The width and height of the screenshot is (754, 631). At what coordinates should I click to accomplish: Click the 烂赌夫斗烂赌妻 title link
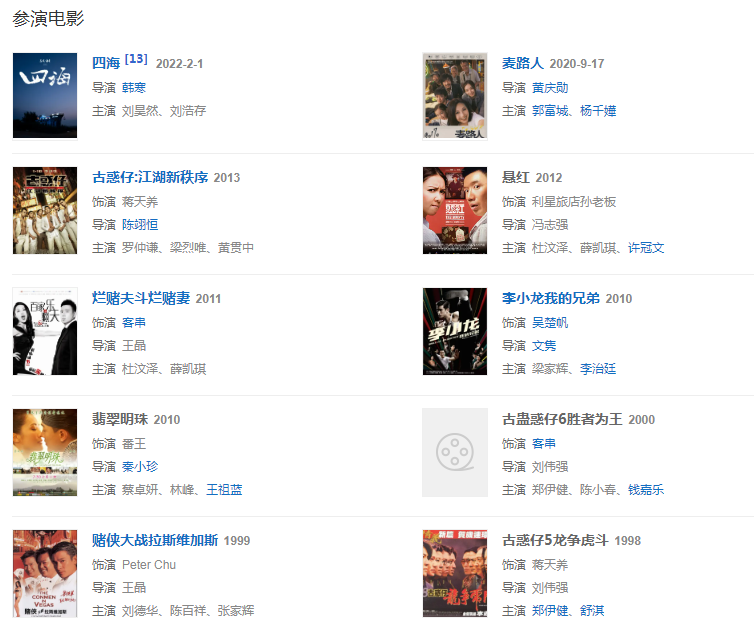[x=141, y=298]
